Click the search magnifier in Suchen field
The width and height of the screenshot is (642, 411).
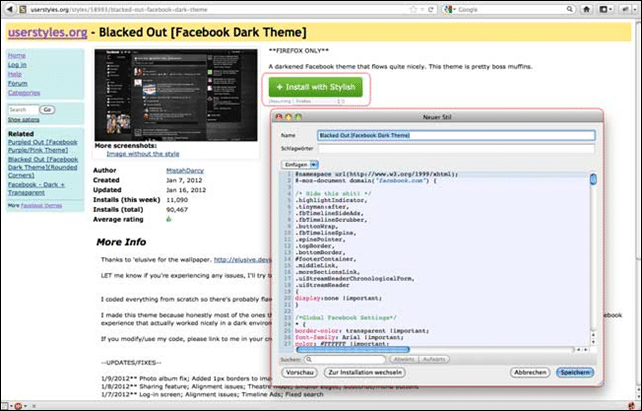tap(309, 359)
